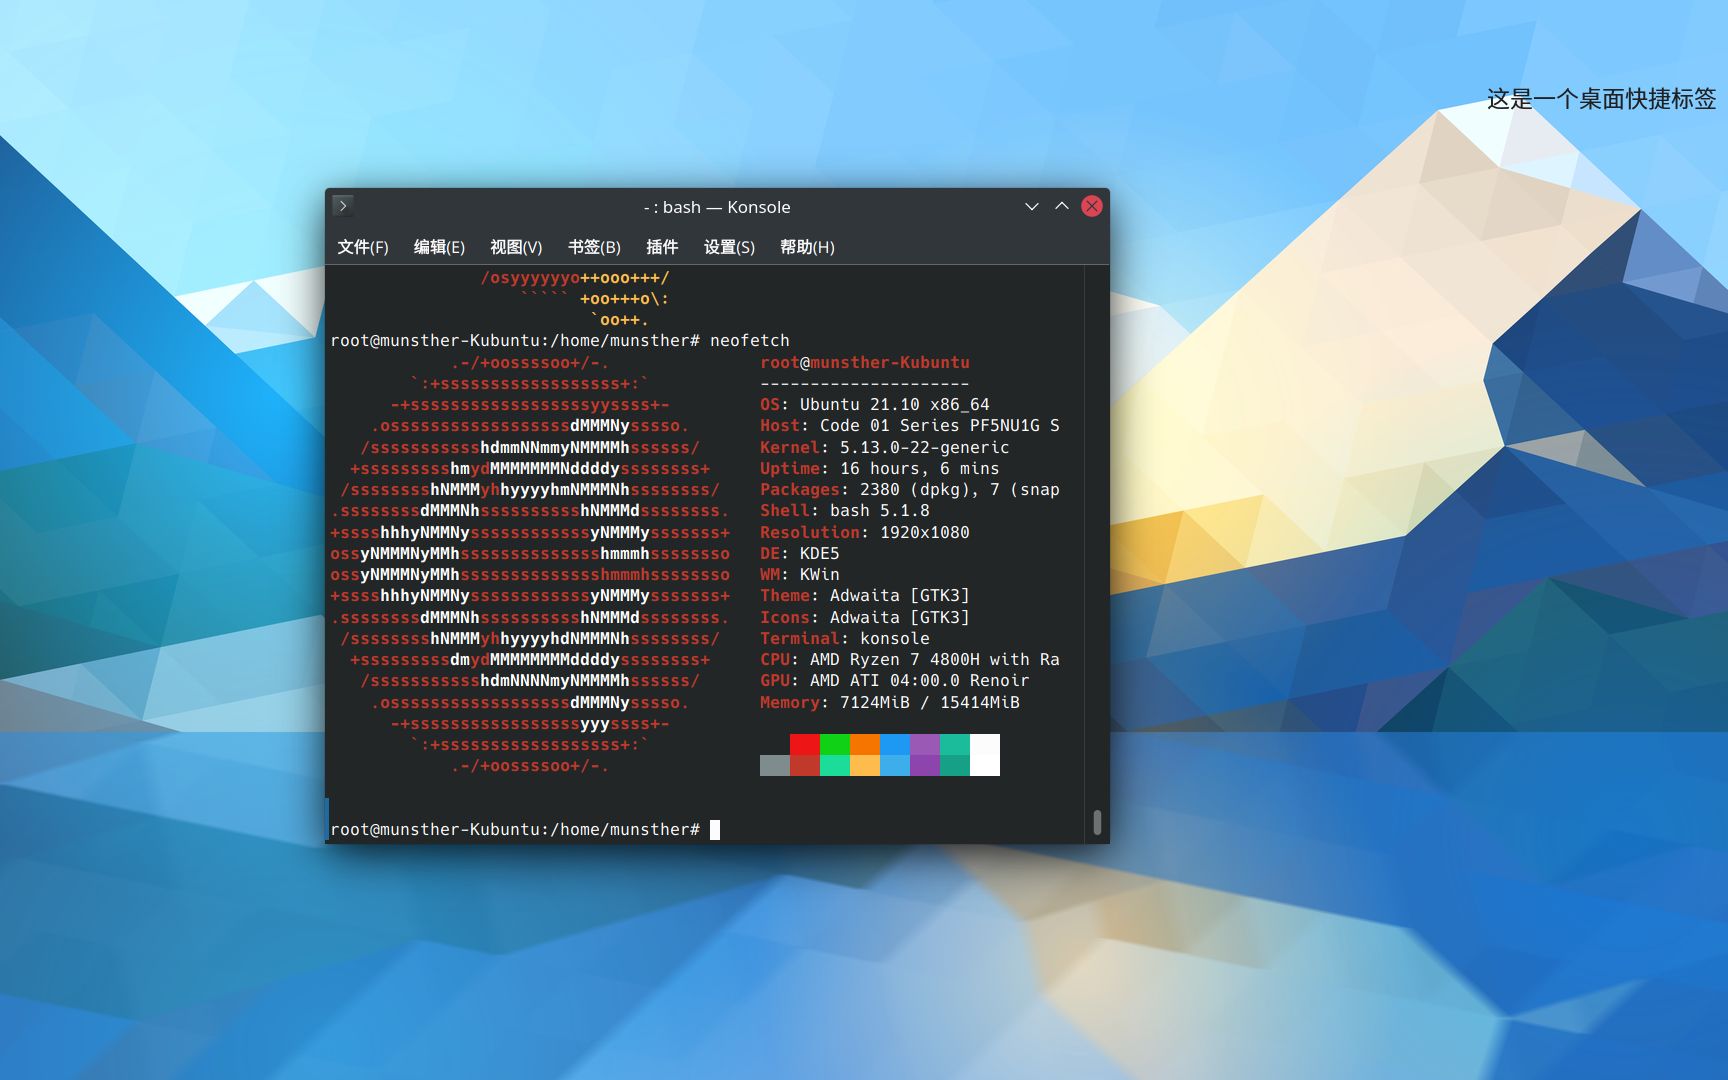Viewport: 1728px width, 1080px height.
Task: Click the "DE: KDE5" line
Action: pos(800,554)
